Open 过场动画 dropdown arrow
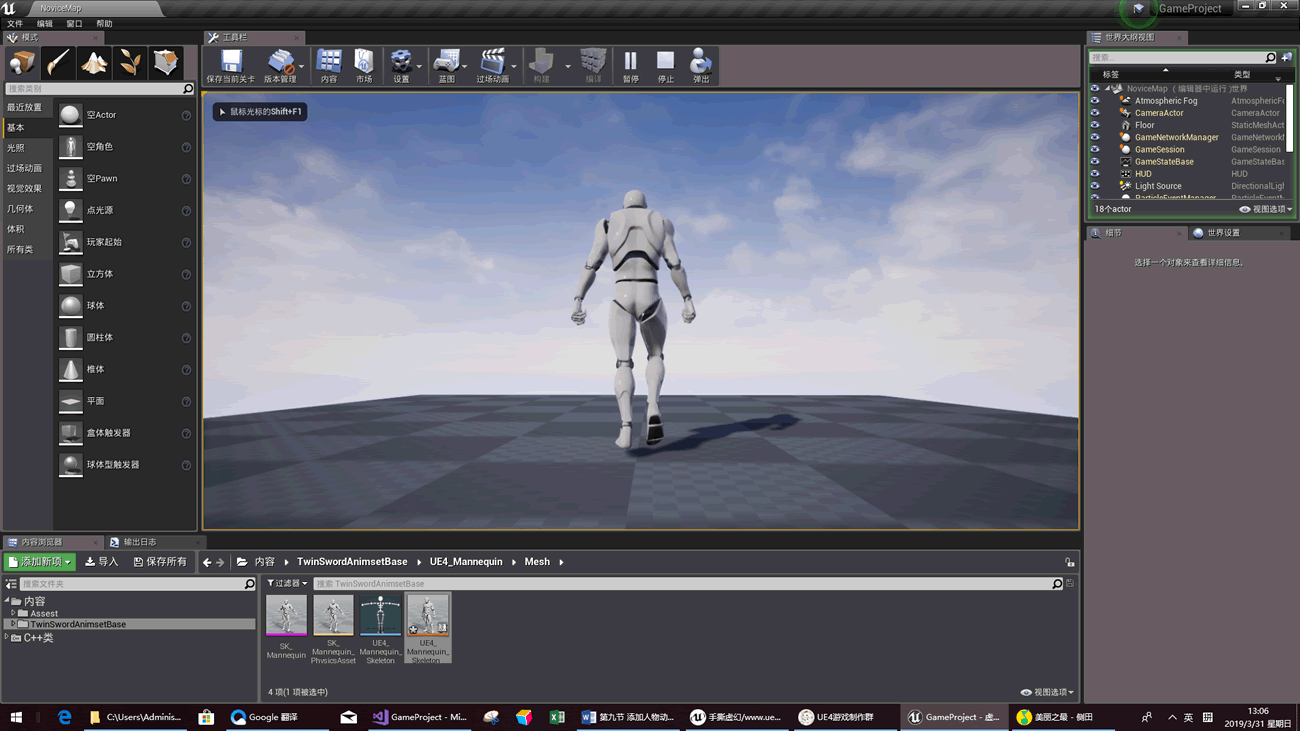 click(x=515, y=67)
